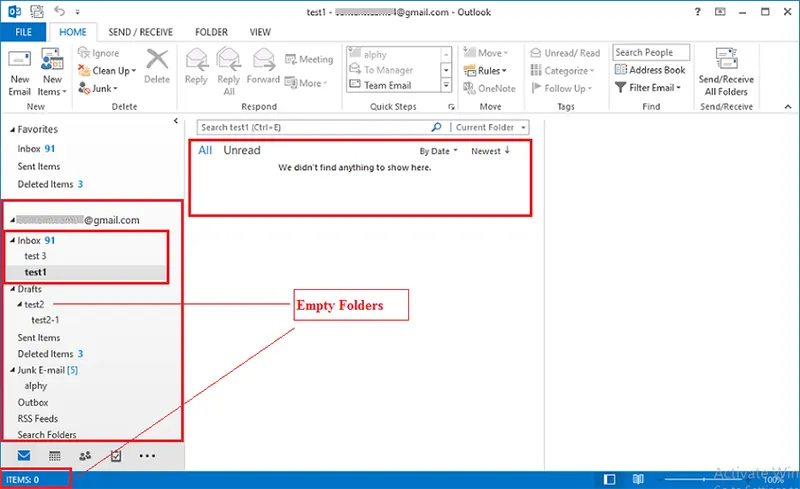800x489 pixels.
Task: Click the Ignore conversation icon
Action: click(84, 53)
